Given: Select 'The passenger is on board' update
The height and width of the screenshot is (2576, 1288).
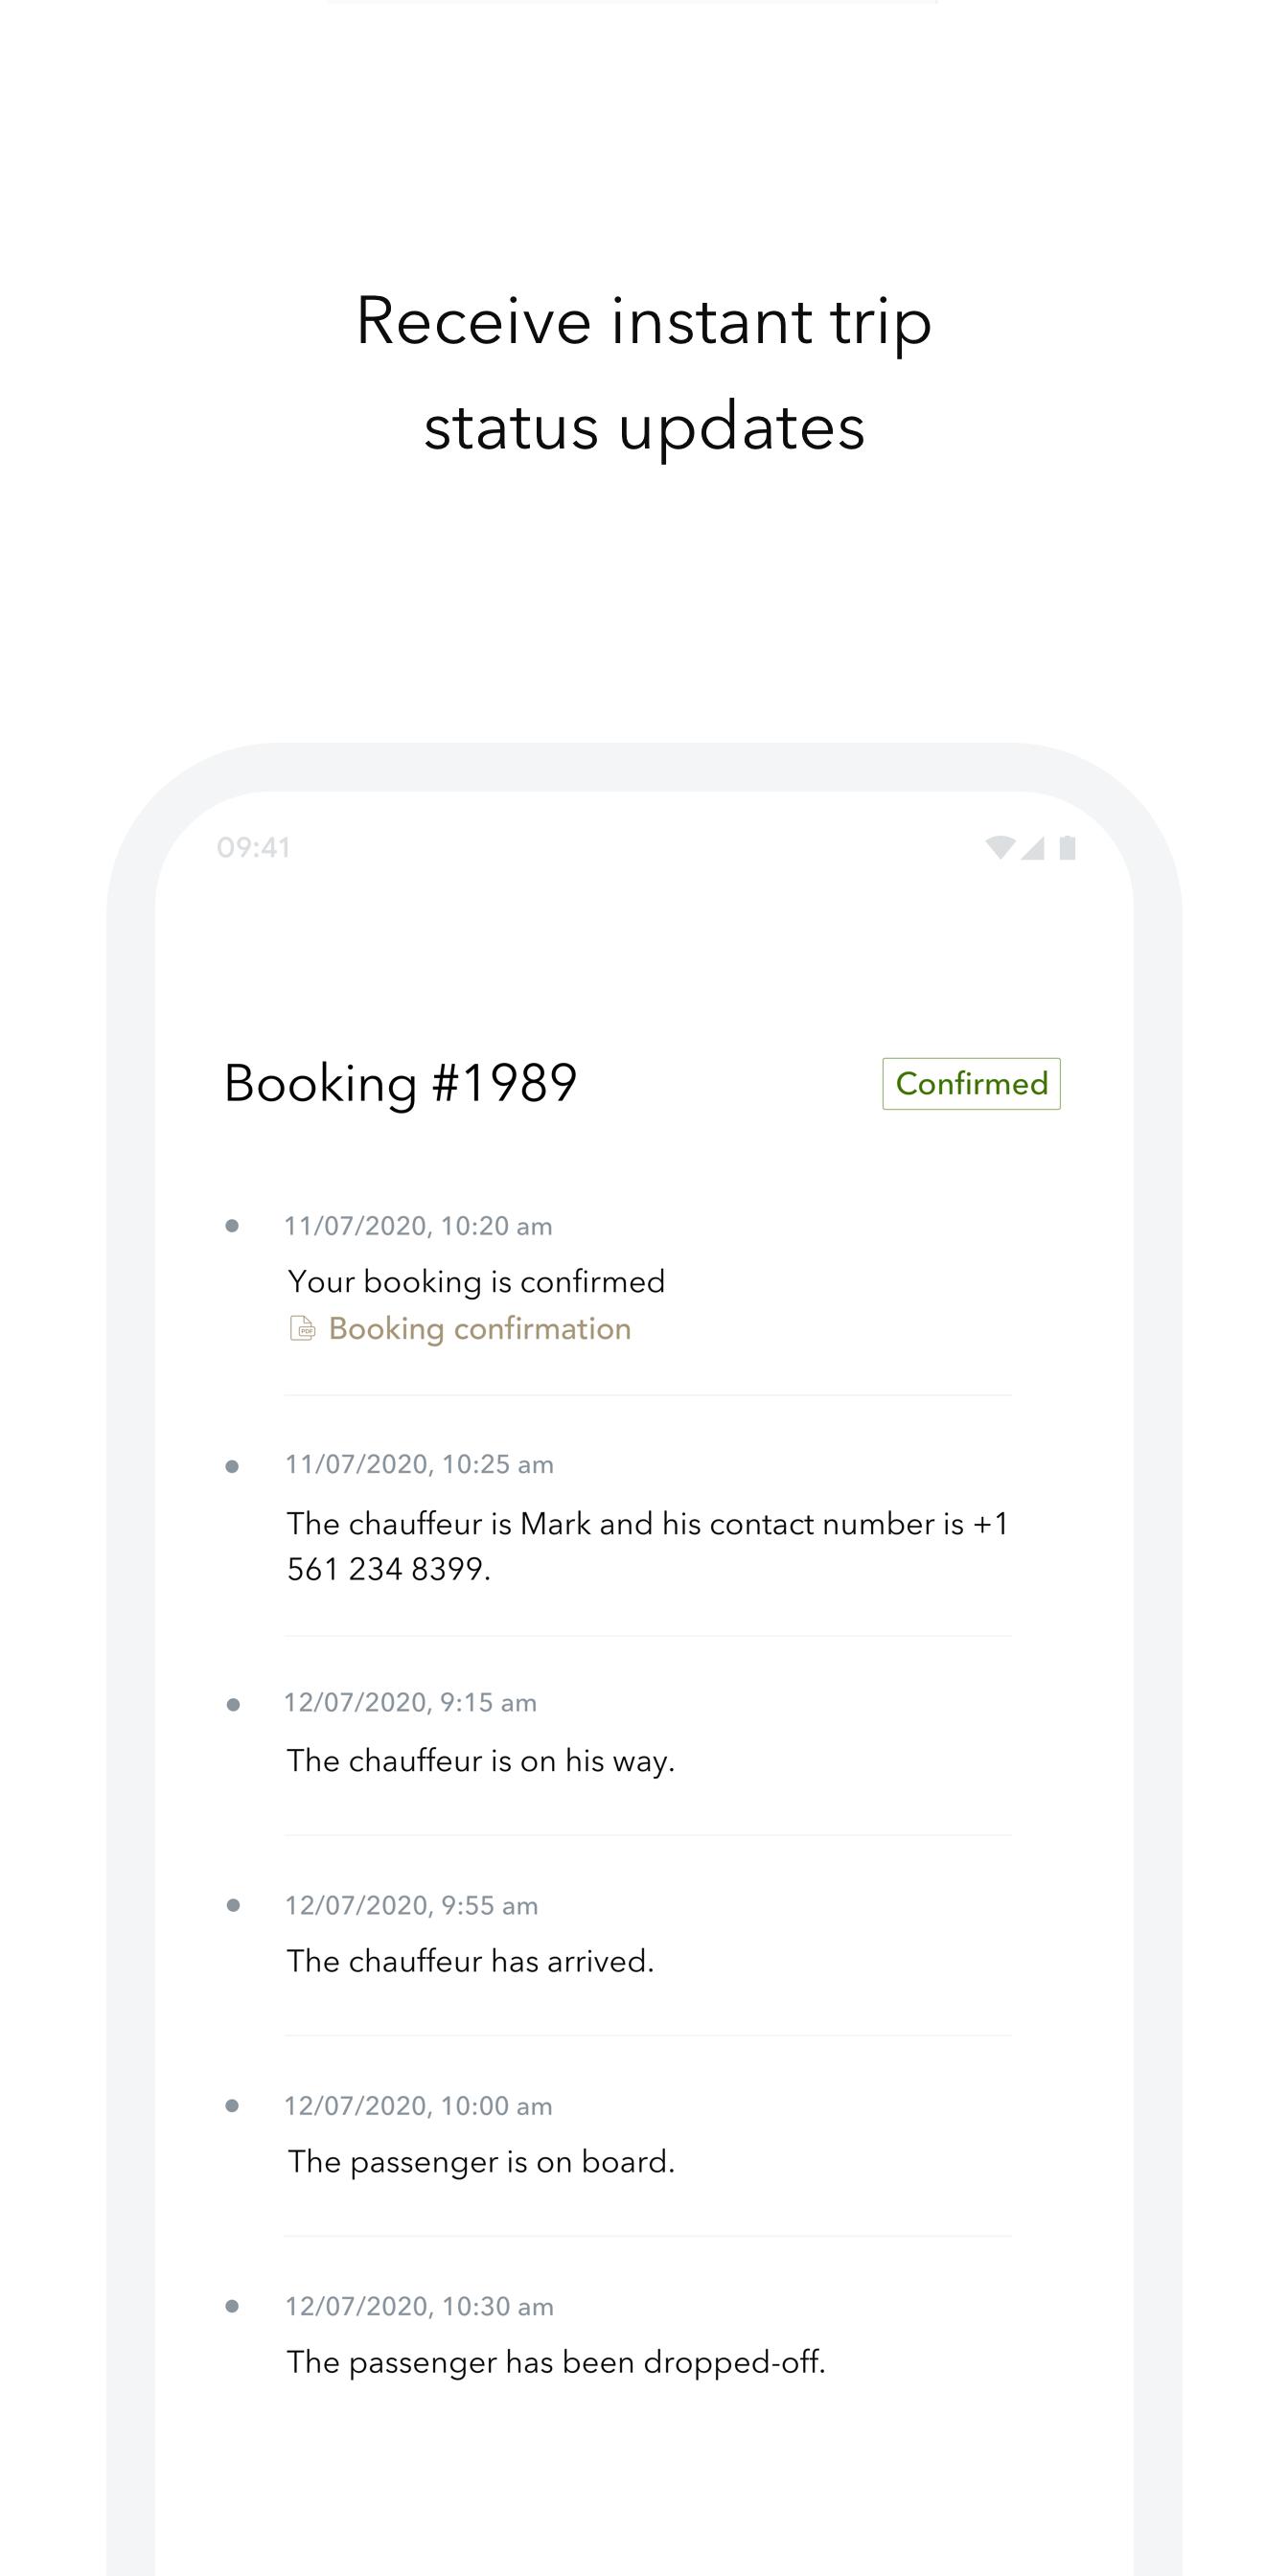Looking at the screenshot, I should [x=481, y=2162].
